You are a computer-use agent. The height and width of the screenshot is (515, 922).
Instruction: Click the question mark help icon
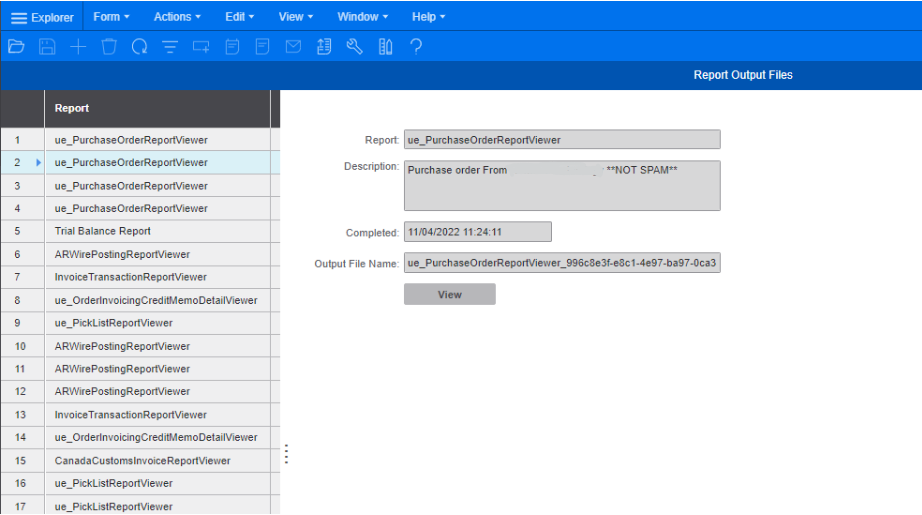416,46
